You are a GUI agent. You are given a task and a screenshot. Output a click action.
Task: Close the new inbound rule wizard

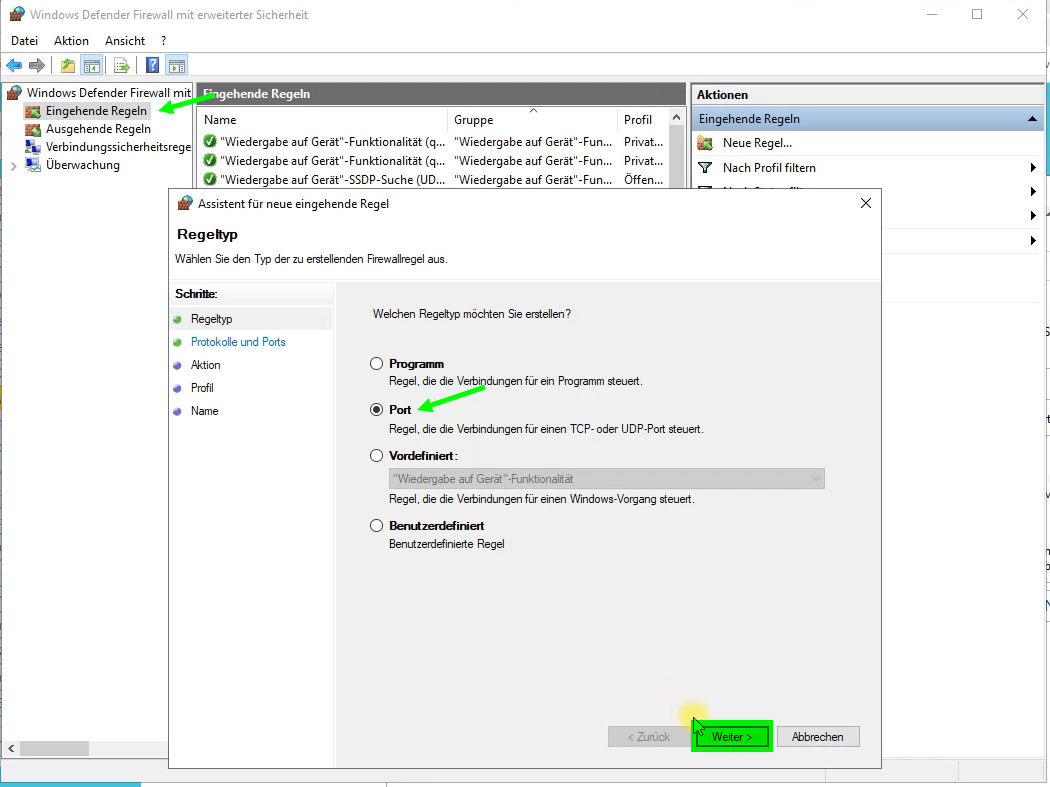tap(866, 203)
